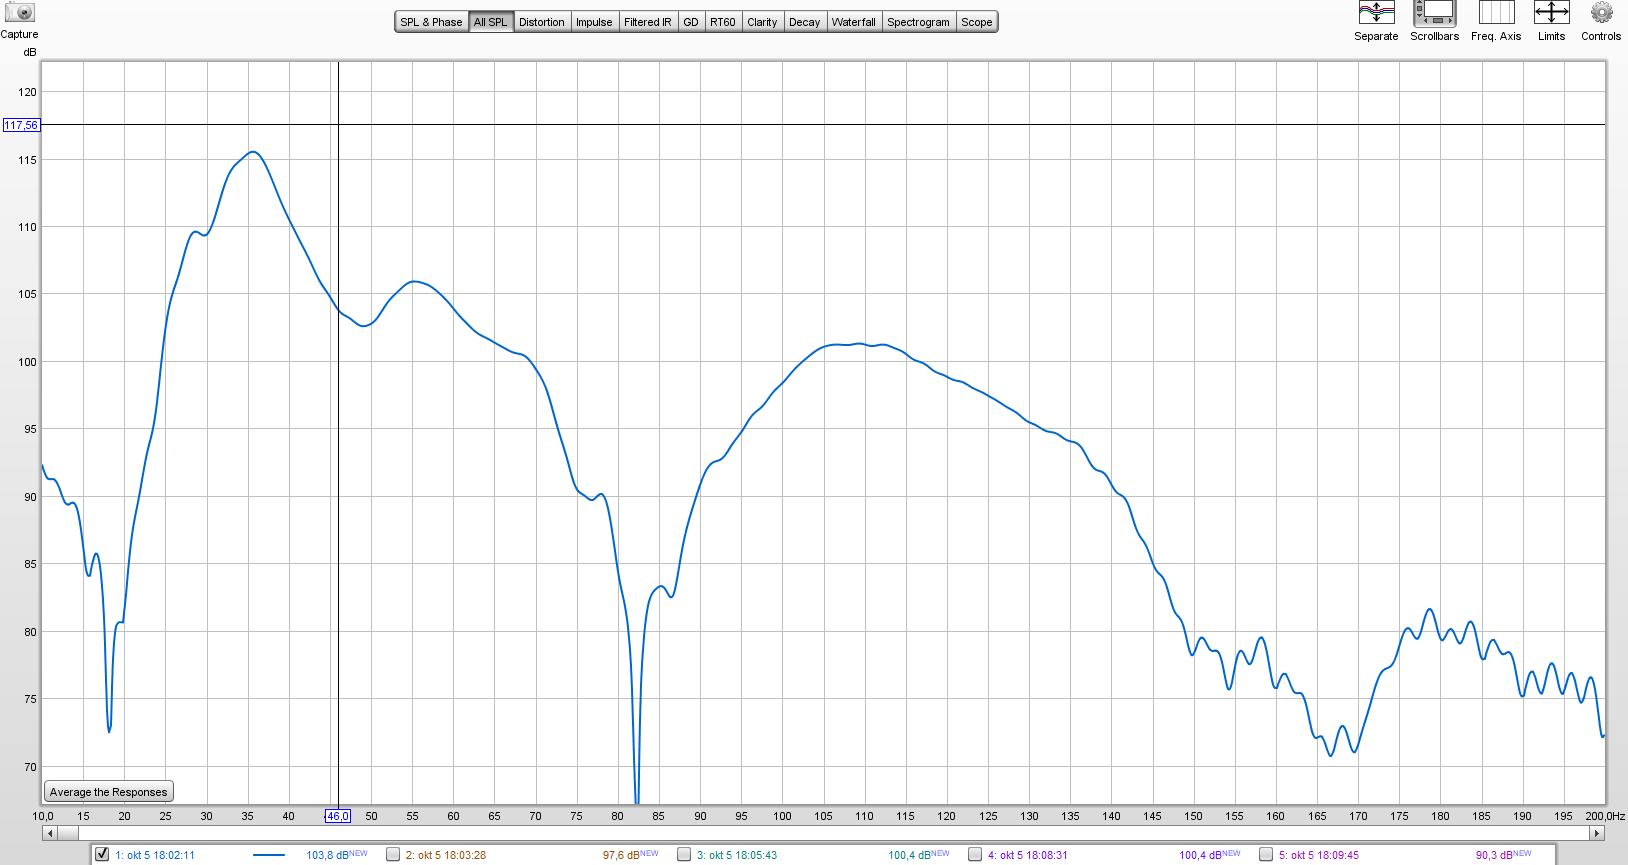Screen dimensions: 1628x865
Task: Enable measurement 3 okt 5 18:05:43
Action: pos(684,854)
